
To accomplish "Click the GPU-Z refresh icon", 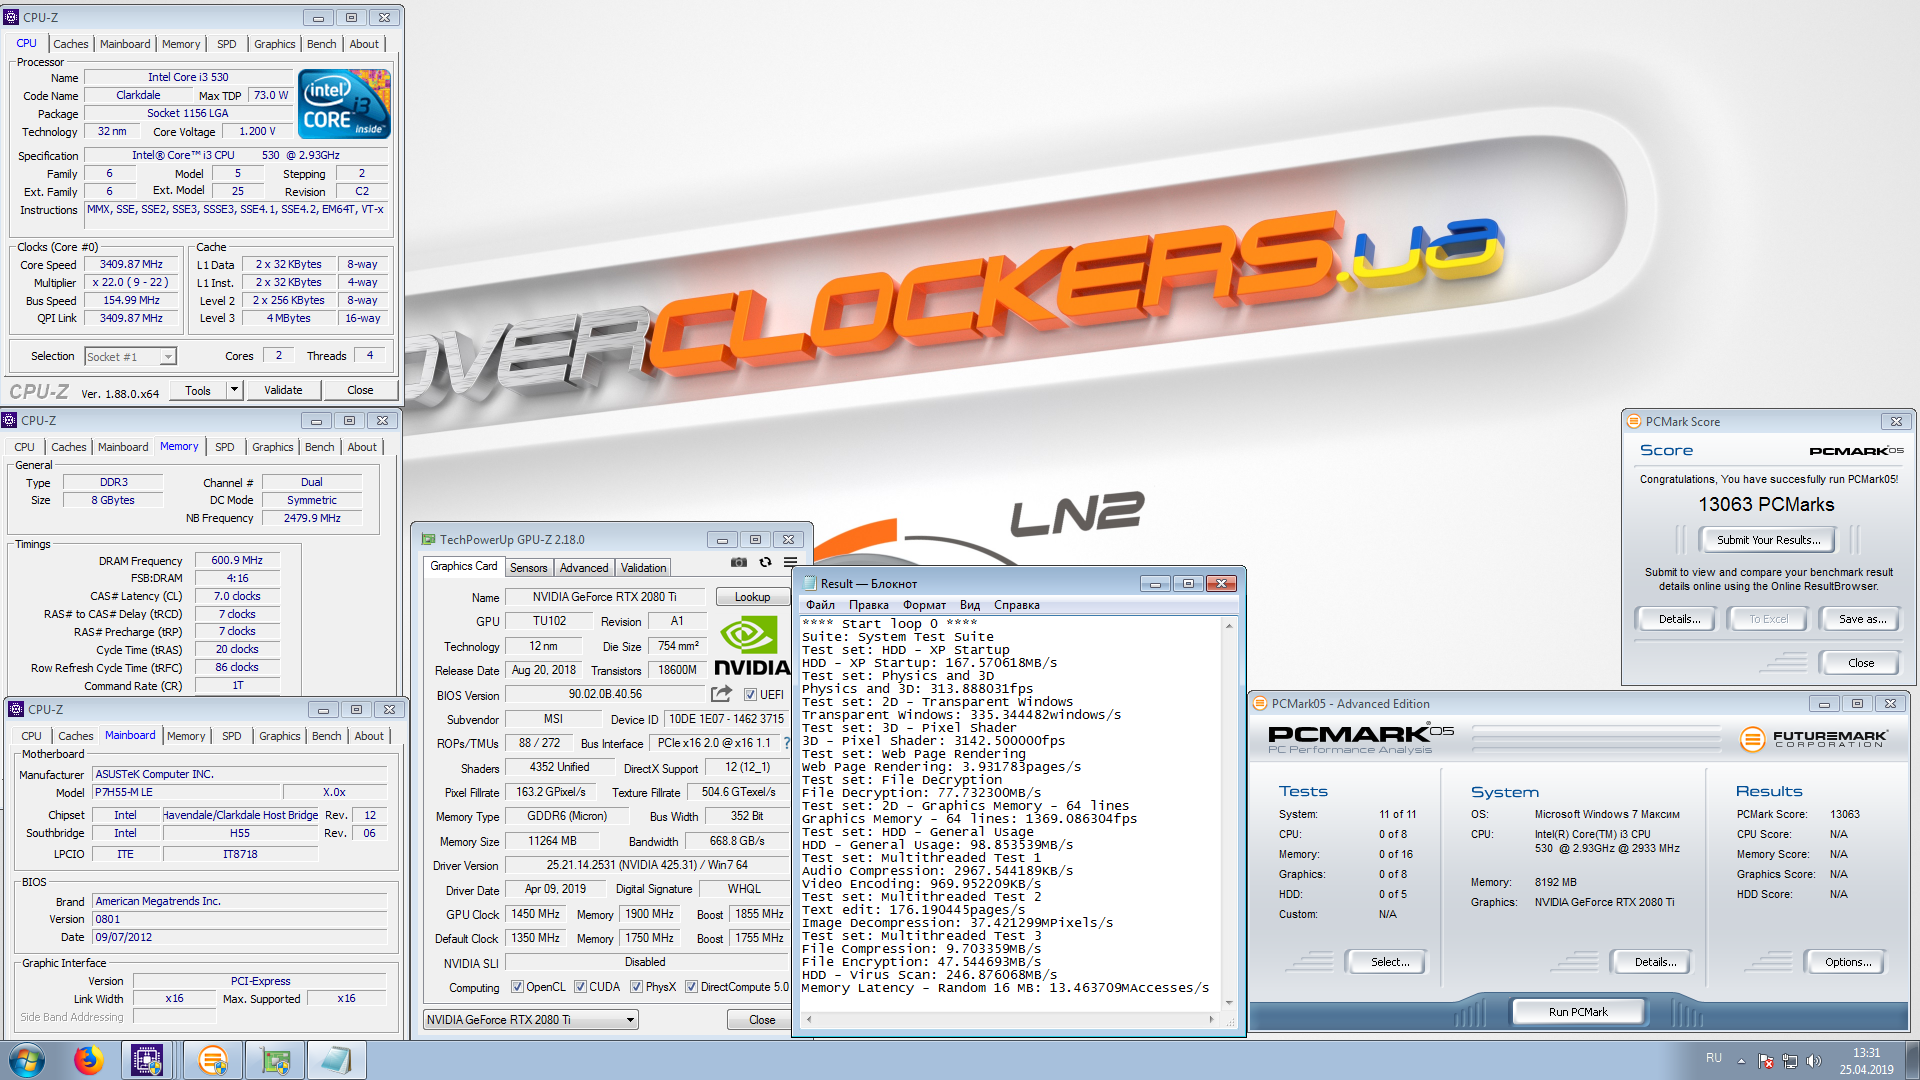I will [765, 563].
